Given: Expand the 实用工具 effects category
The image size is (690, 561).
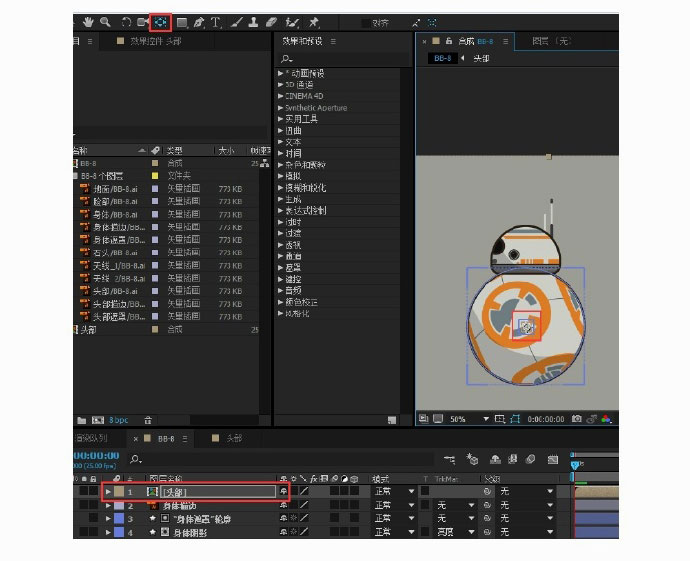Looking at the screenshot, I should tap(280, 119).
